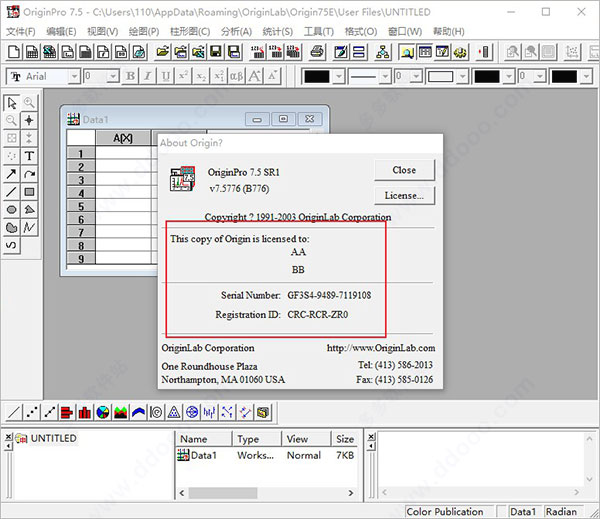Select Data1 entry in project list
Viewport: 600px width, 519px height.
click(x=197, y=455)
